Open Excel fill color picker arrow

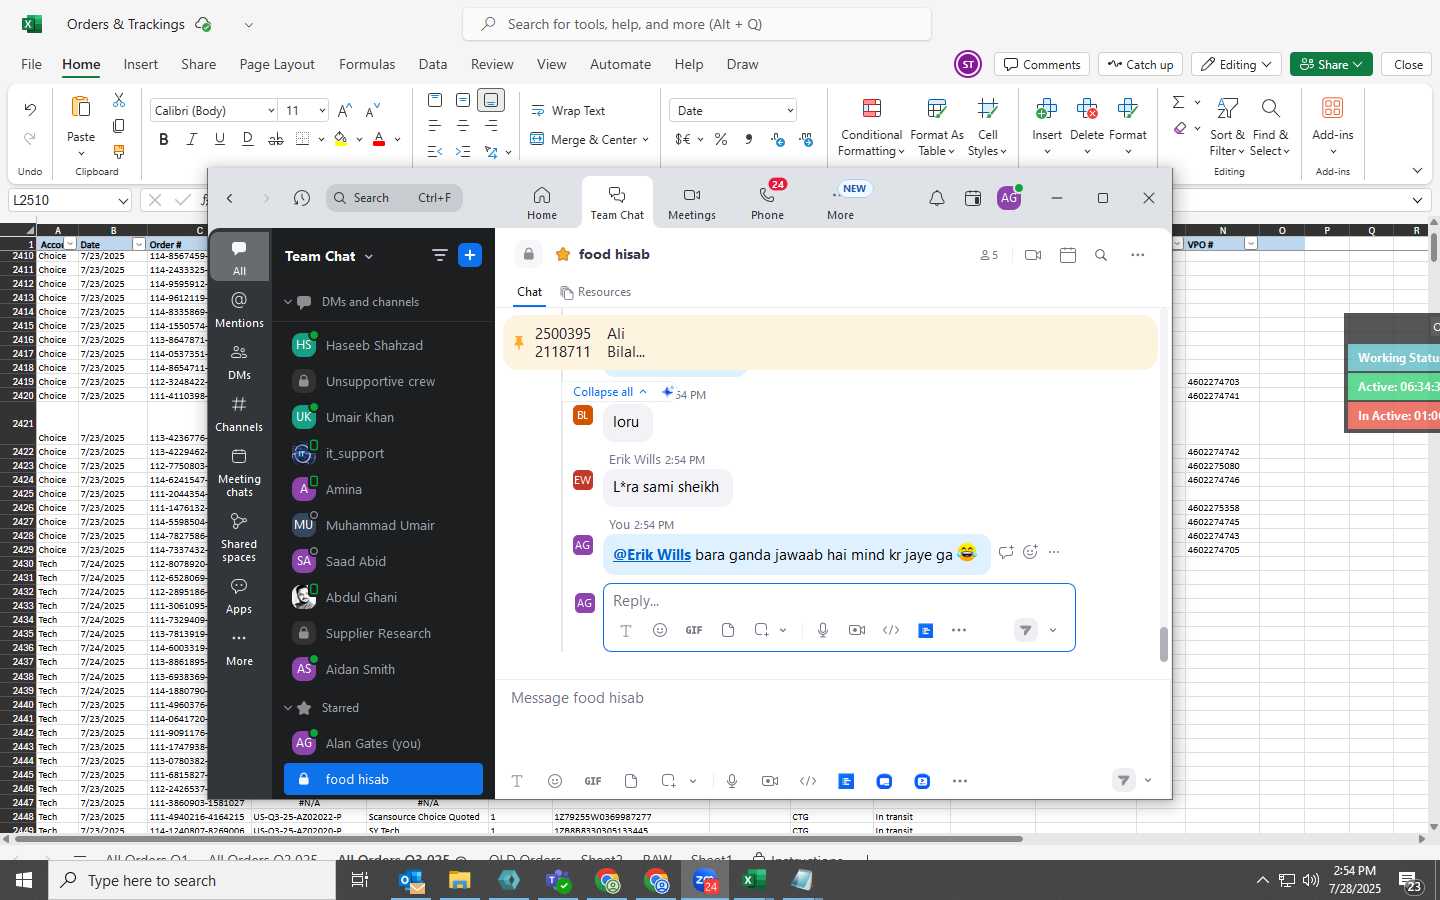click(x=359, y=139)
